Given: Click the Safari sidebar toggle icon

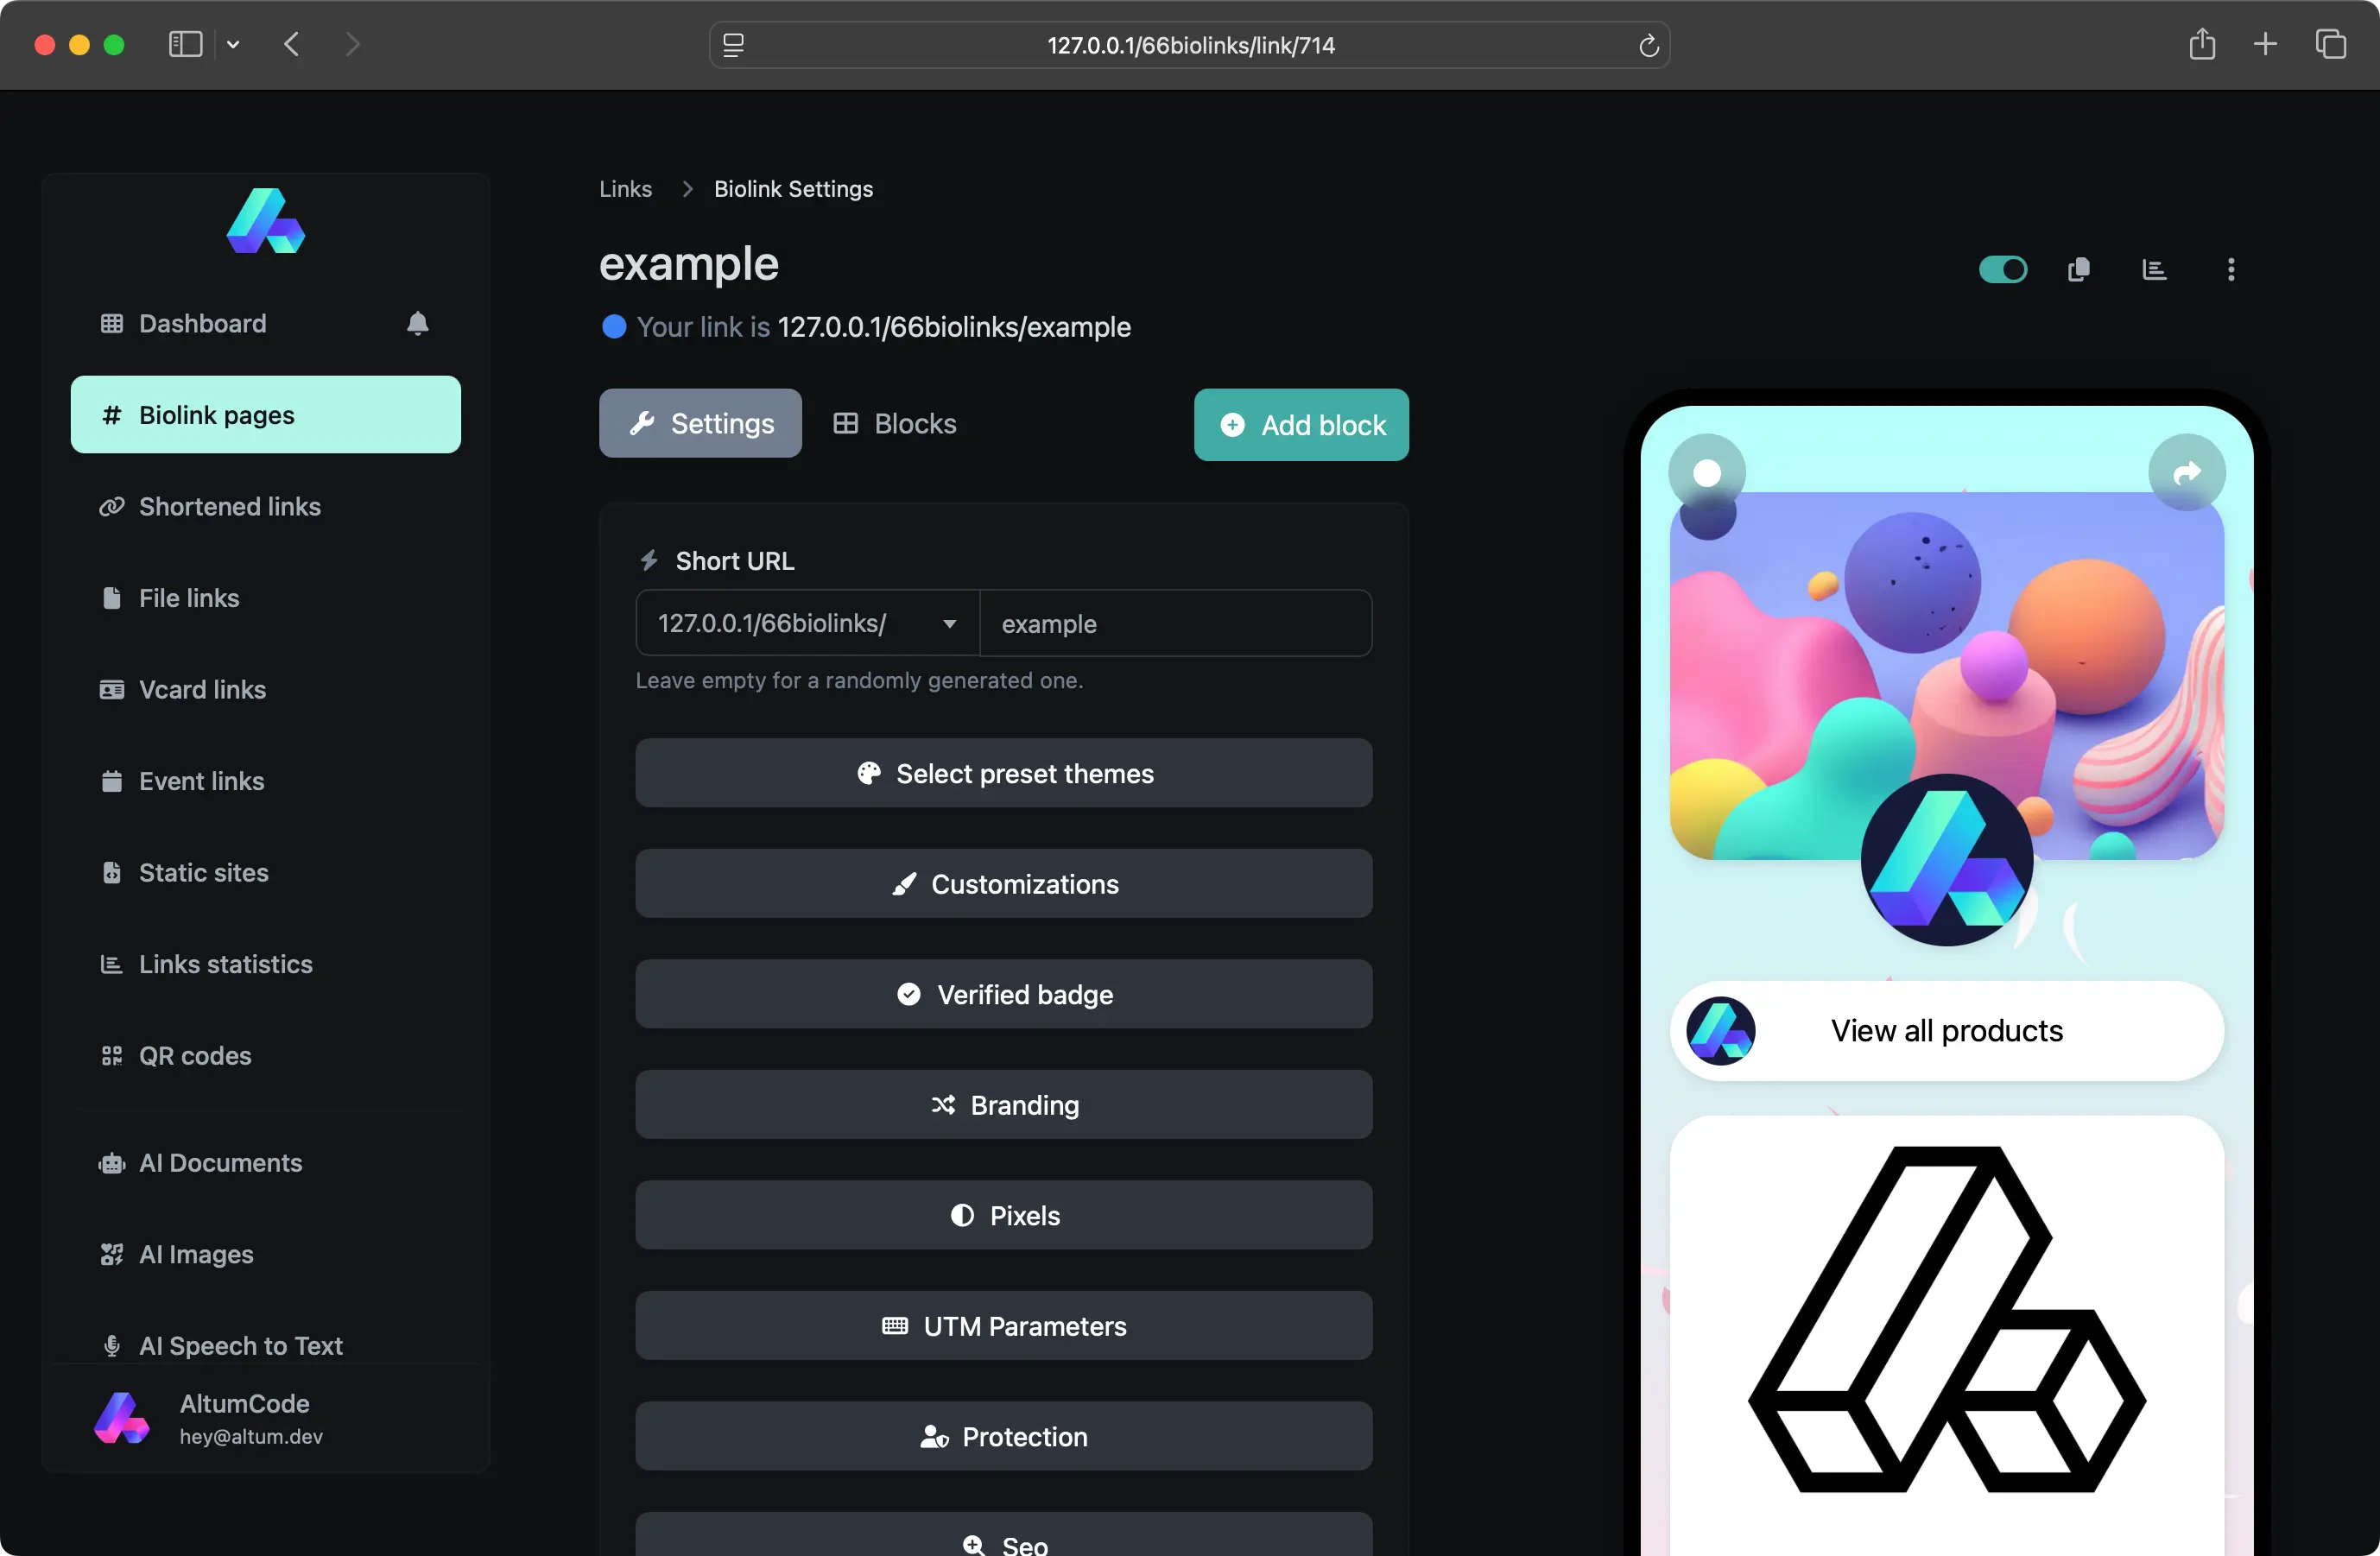Looking at the screenshot, I should pyautogui.click(x=185, y=44).
